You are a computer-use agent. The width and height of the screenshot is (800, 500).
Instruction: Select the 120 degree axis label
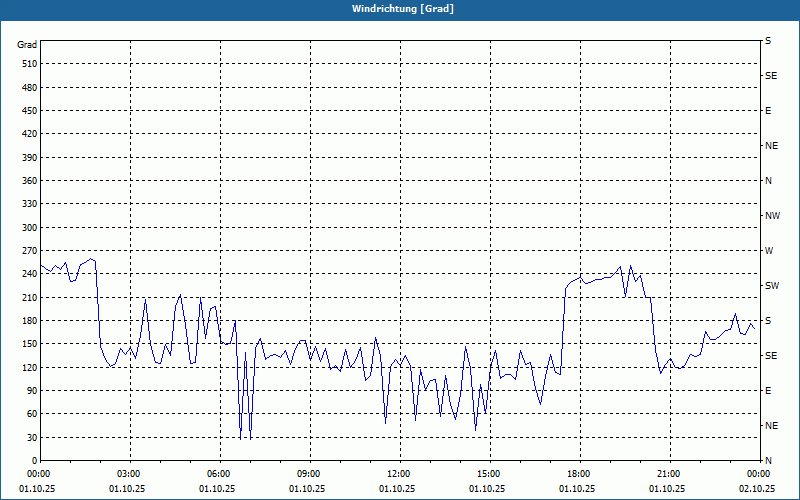tap(30, 367)
